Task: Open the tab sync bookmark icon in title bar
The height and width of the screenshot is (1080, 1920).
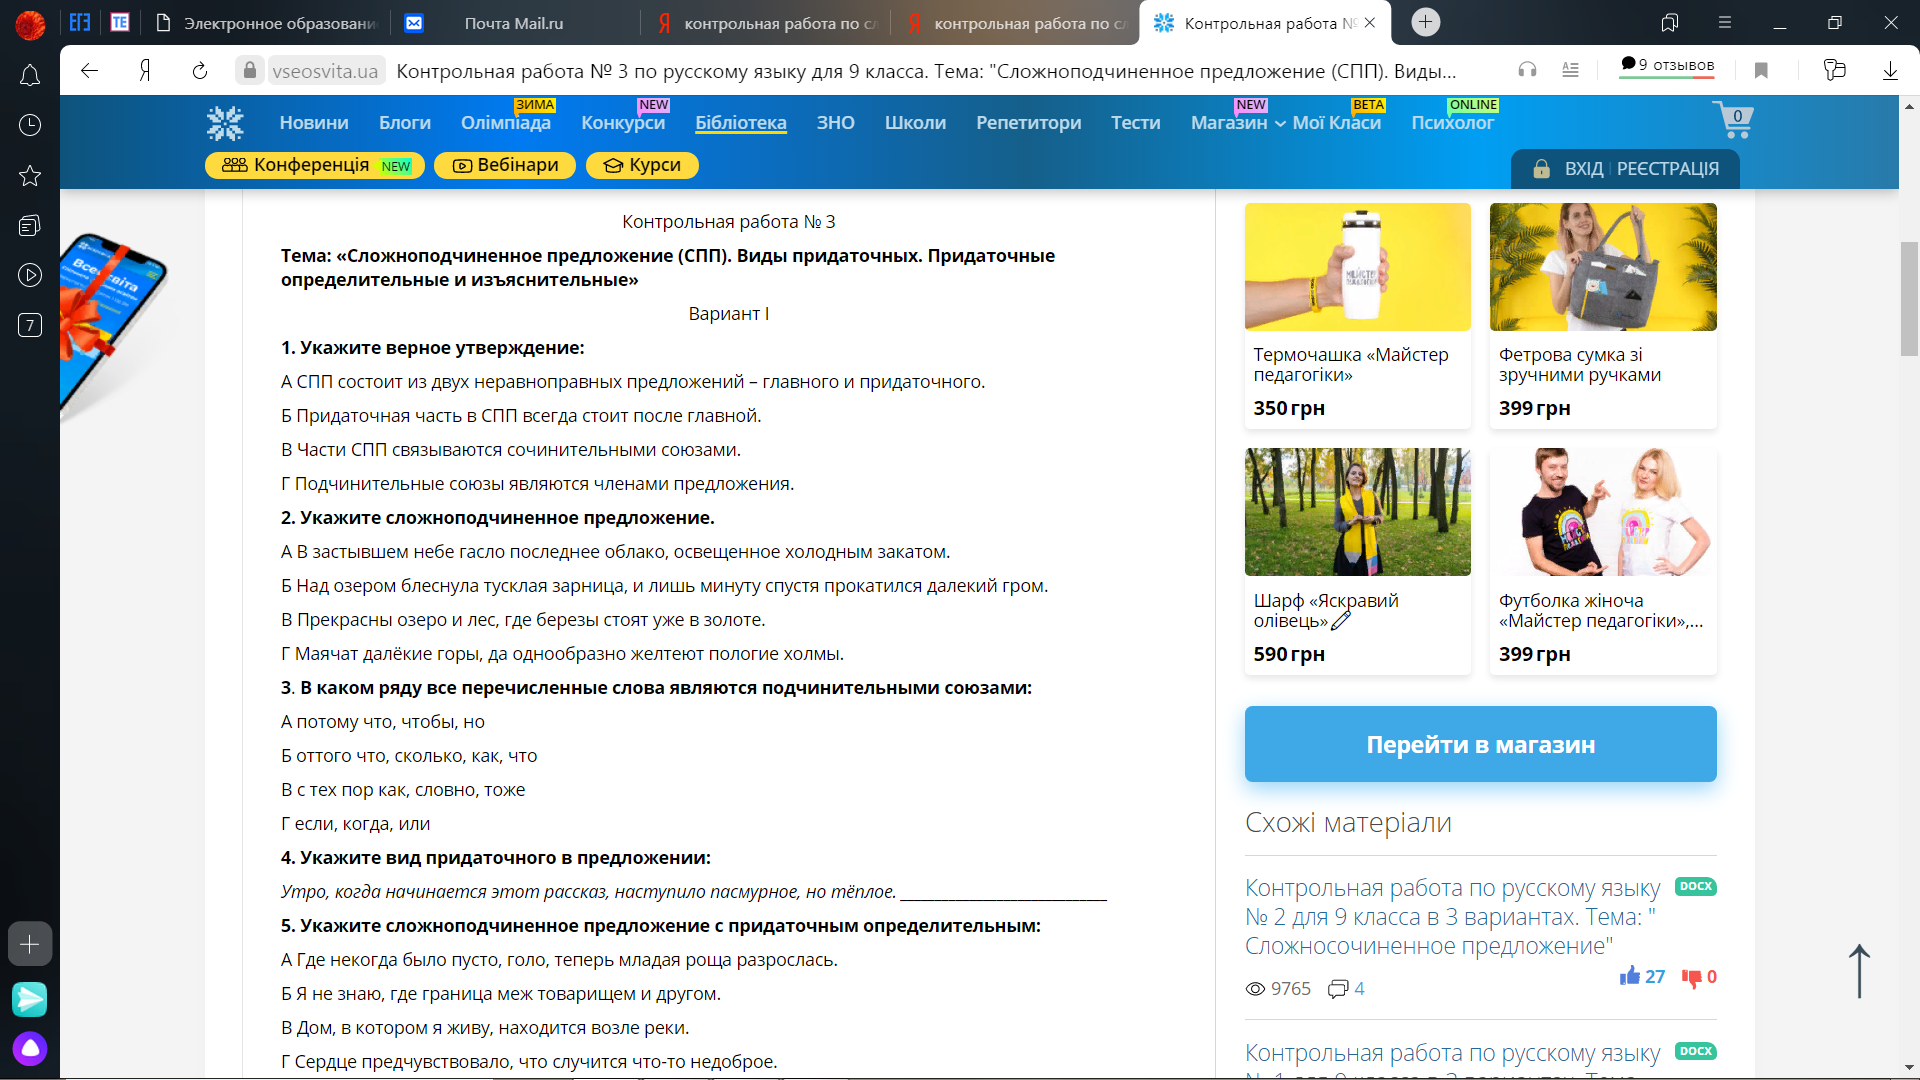Action: click(1669, 22)
